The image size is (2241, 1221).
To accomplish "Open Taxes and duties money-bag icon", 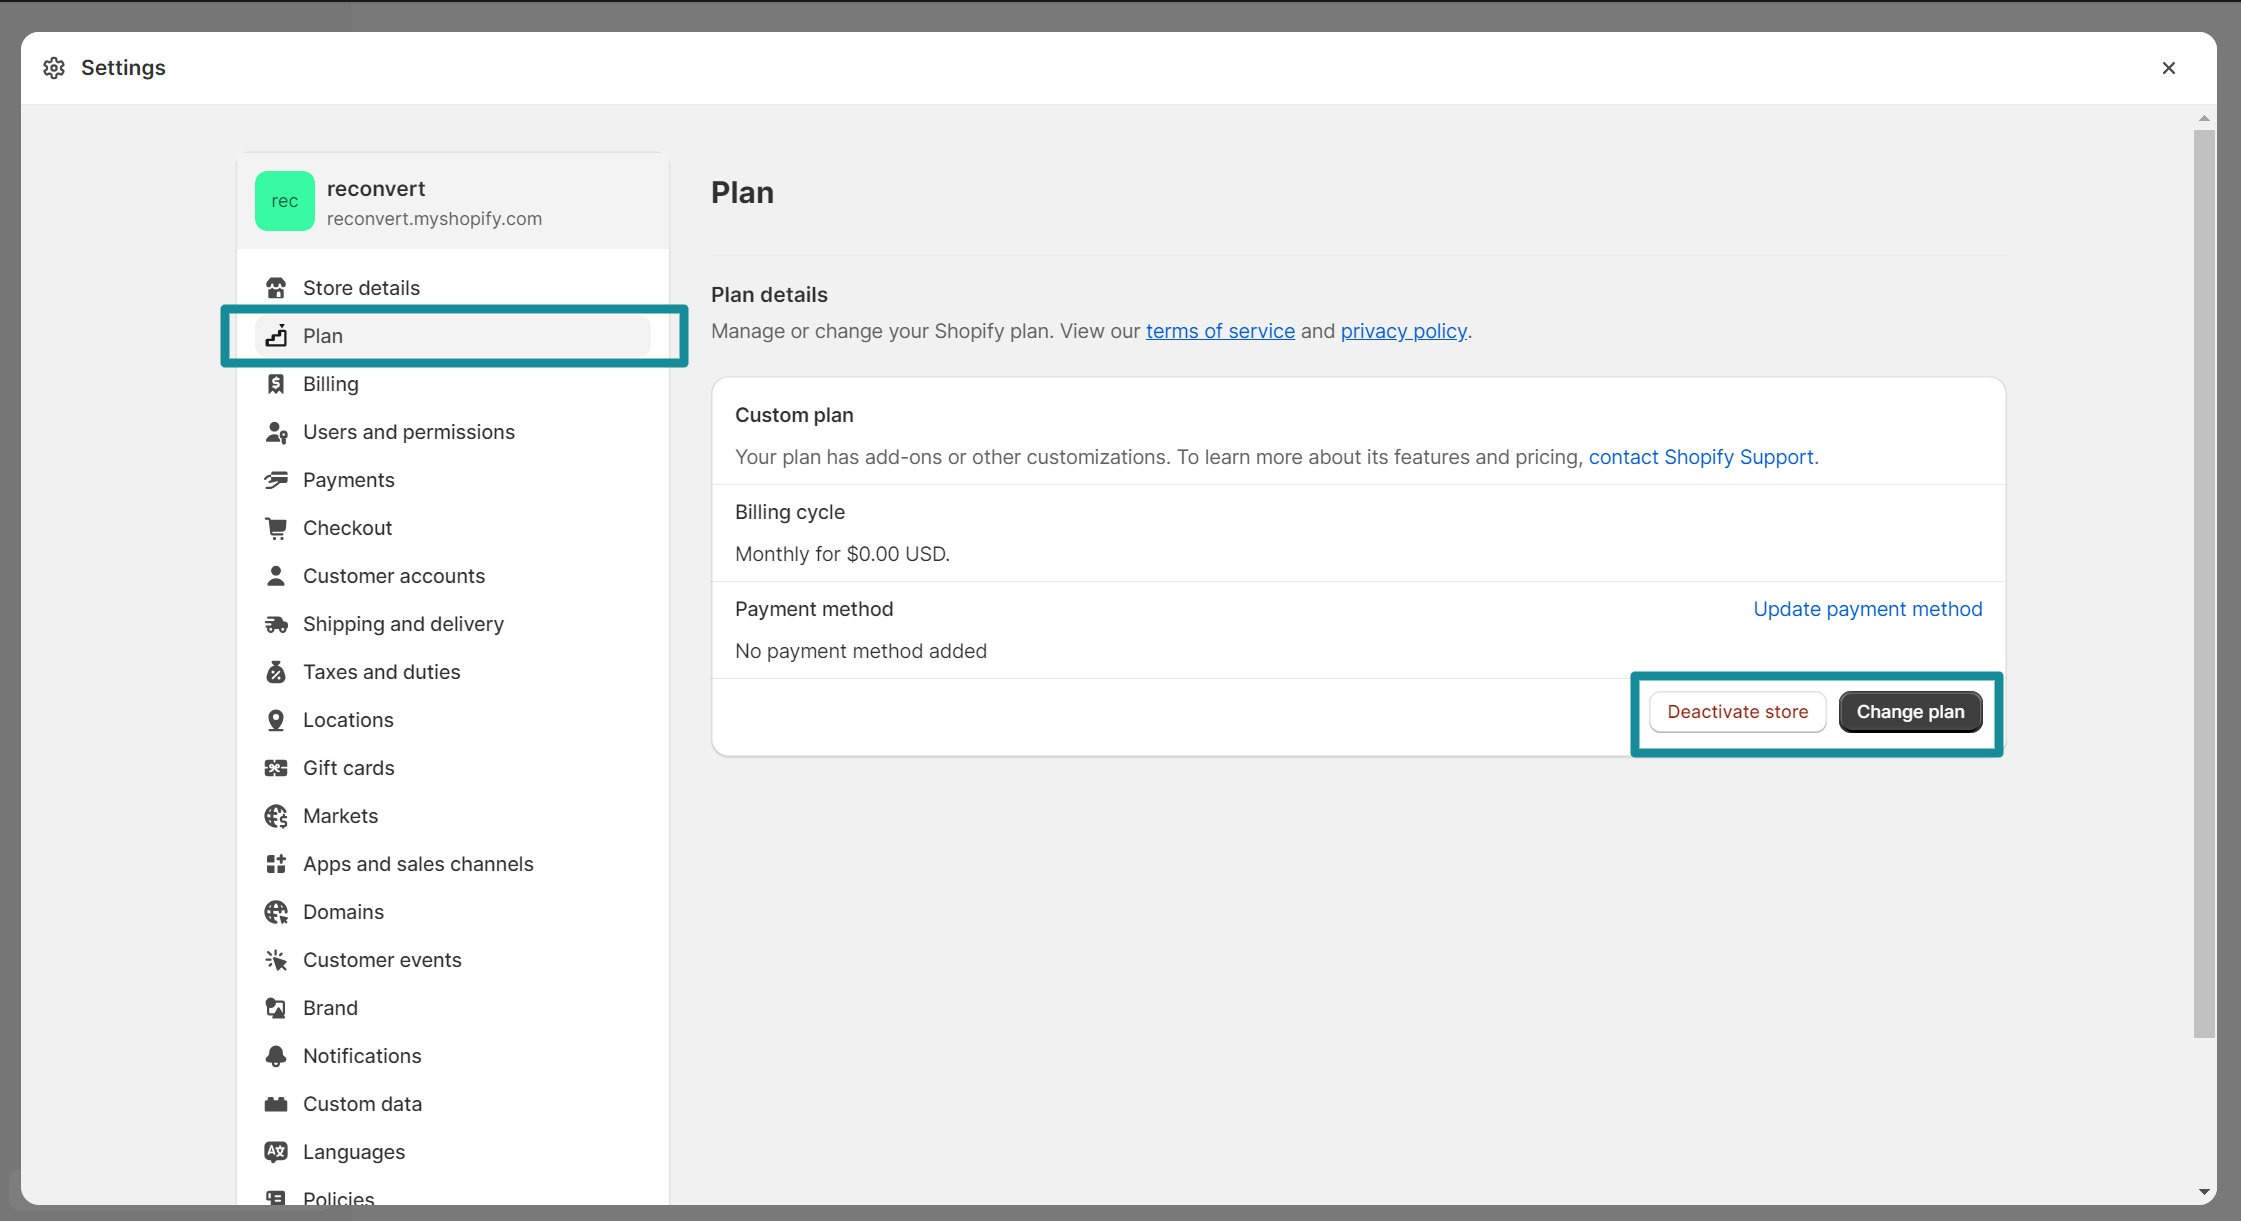I will tap(276, 671).
